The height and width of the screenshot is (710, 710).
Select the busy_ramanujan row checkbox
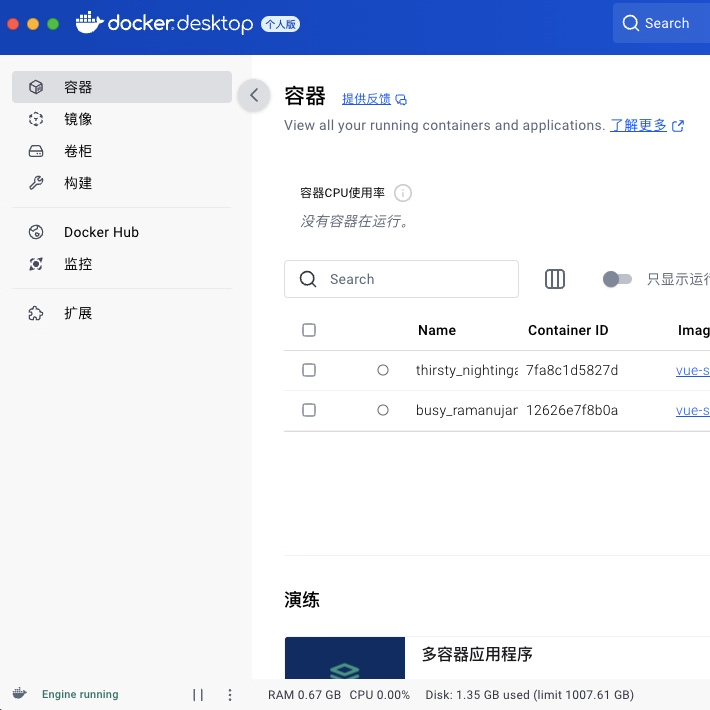tap(309, 410)
